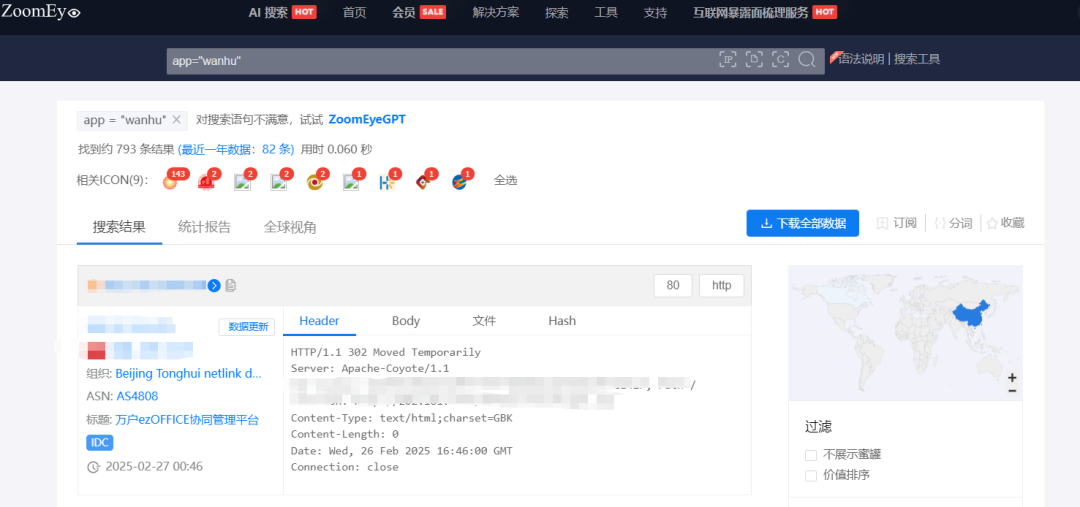Open 解决方案 in top navigation
The image size is (1080, 507).
pos(496,12)
